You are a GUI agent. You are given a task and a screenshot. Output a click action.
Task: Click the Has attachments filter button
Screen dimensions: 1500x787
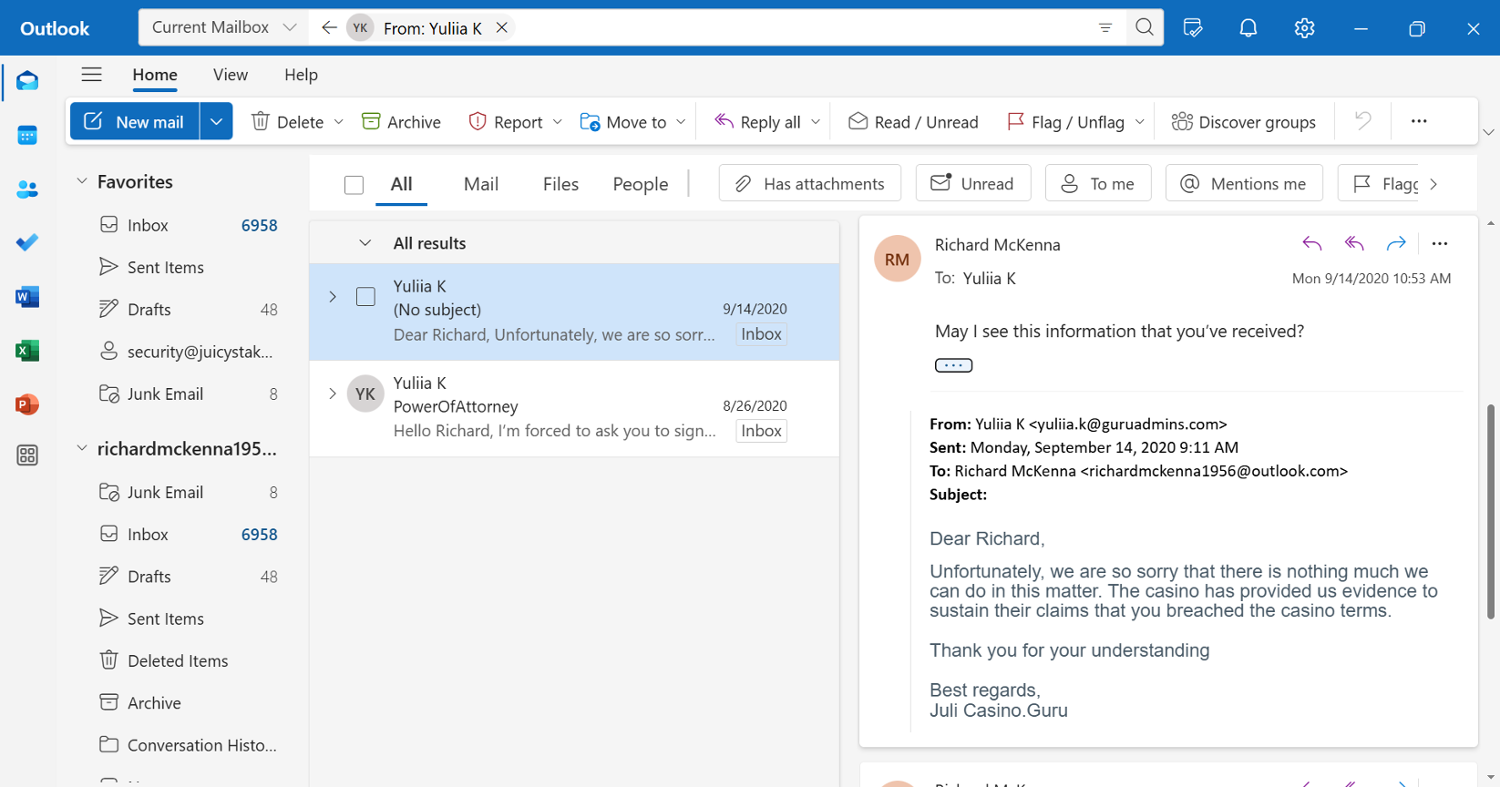(810, 184)
